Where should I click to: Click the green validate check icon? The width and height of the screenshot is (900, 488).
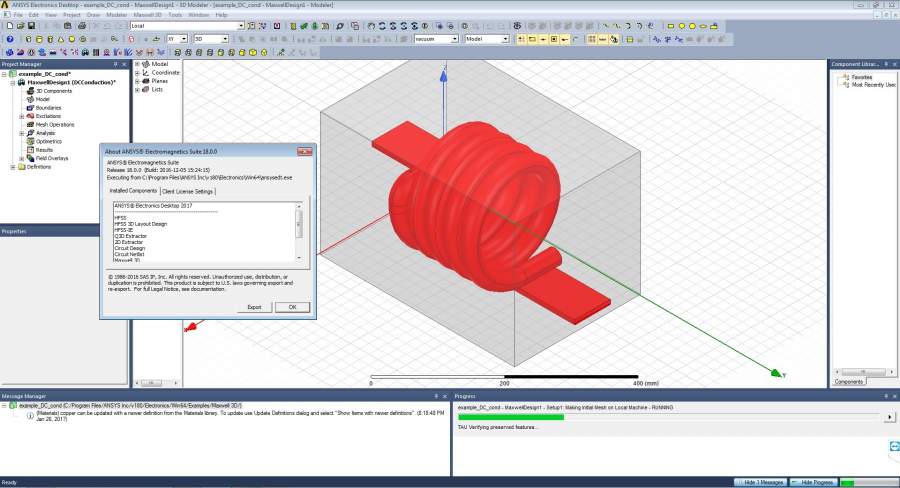point(304,26)
